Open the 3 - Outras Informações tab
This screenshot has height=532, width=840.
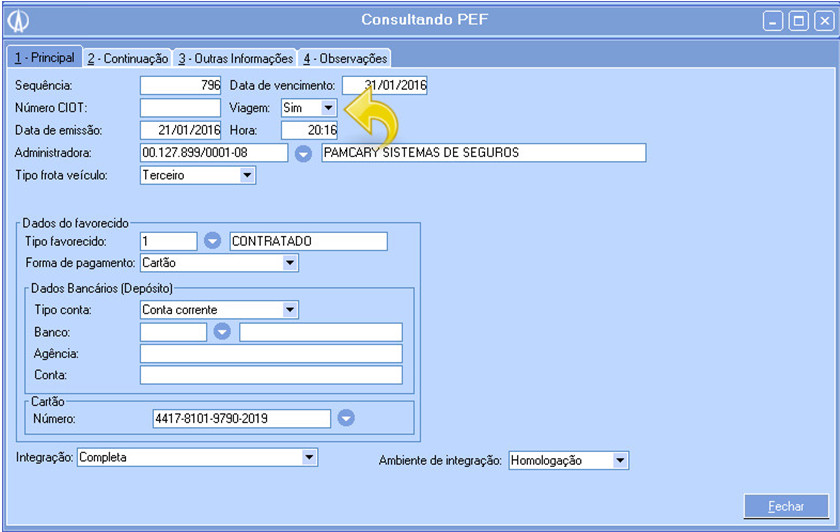pos(236,59)
